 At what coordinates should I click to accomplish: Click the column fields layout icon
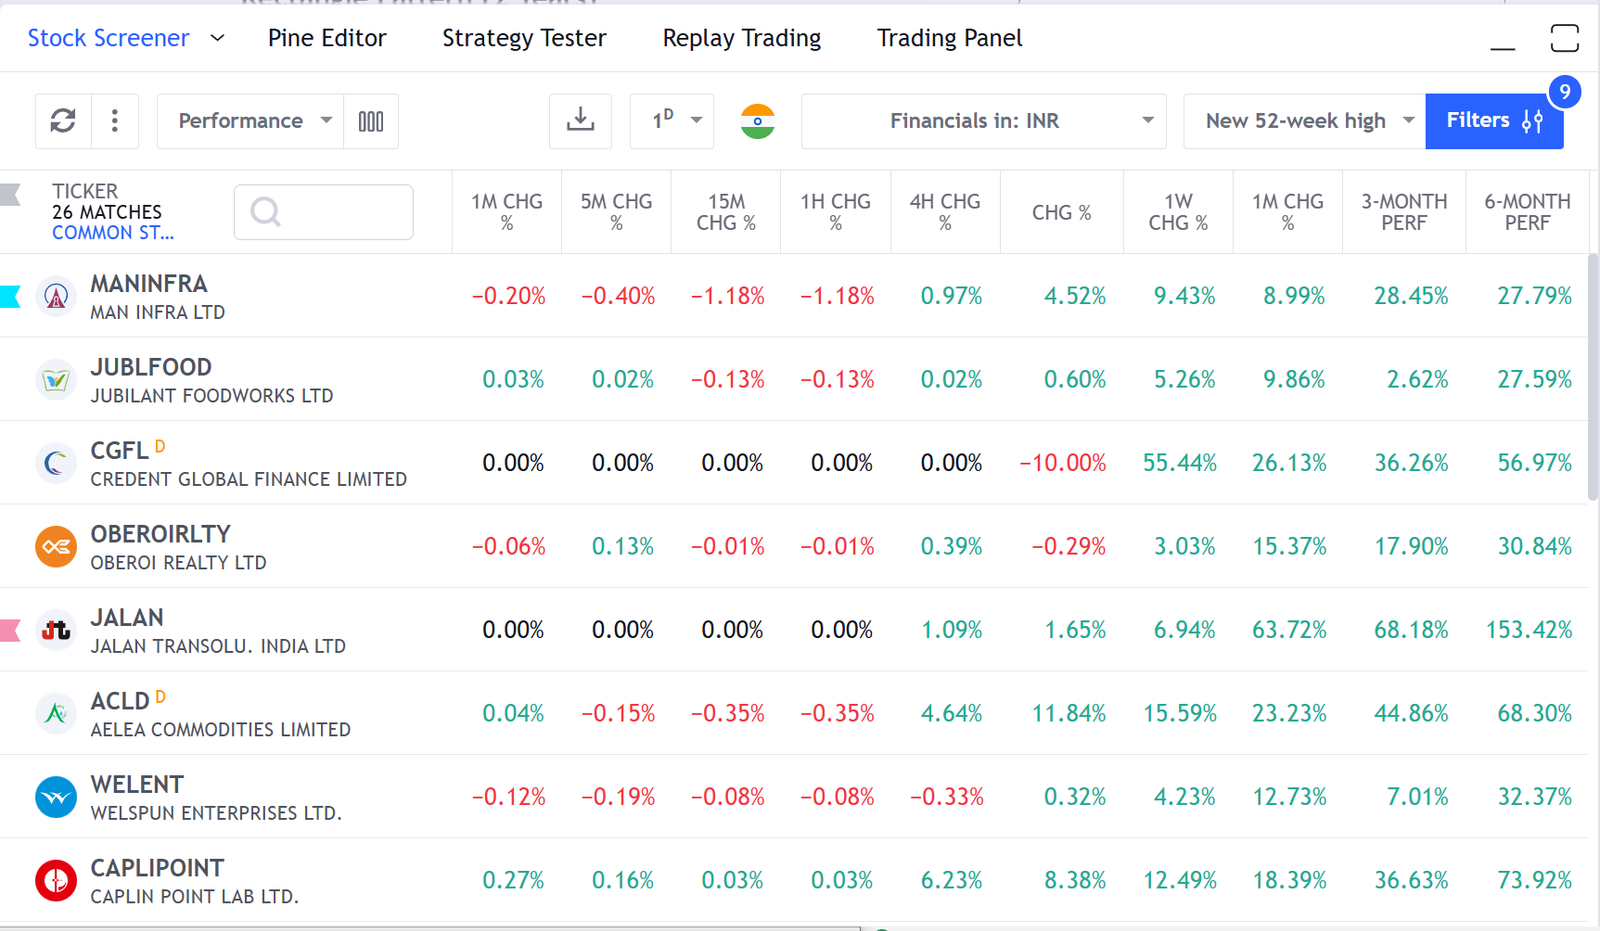click(x=371, y=121)
